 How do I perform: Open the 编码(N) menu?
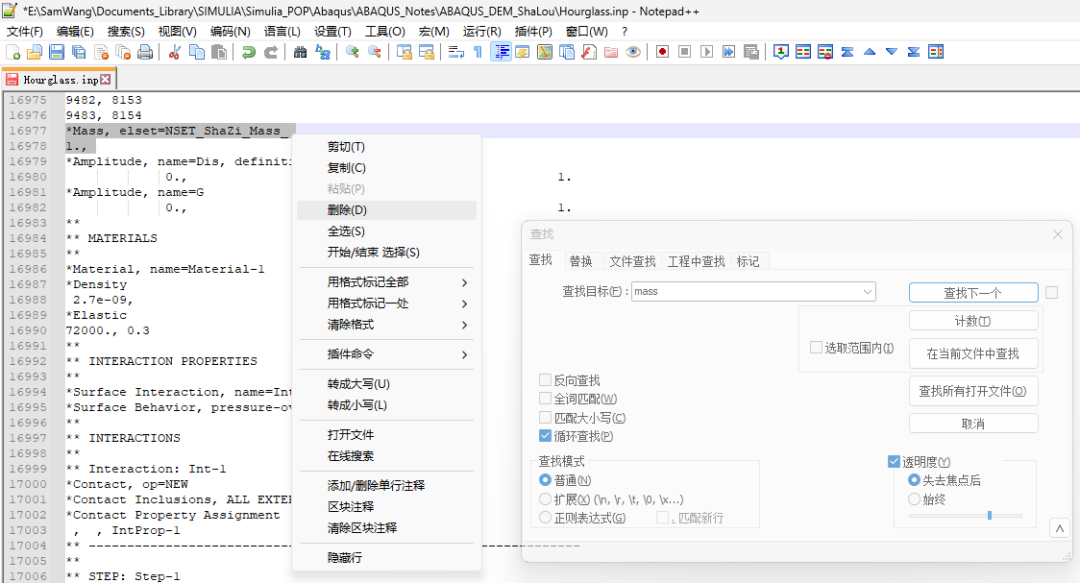[x=230, y=32]
